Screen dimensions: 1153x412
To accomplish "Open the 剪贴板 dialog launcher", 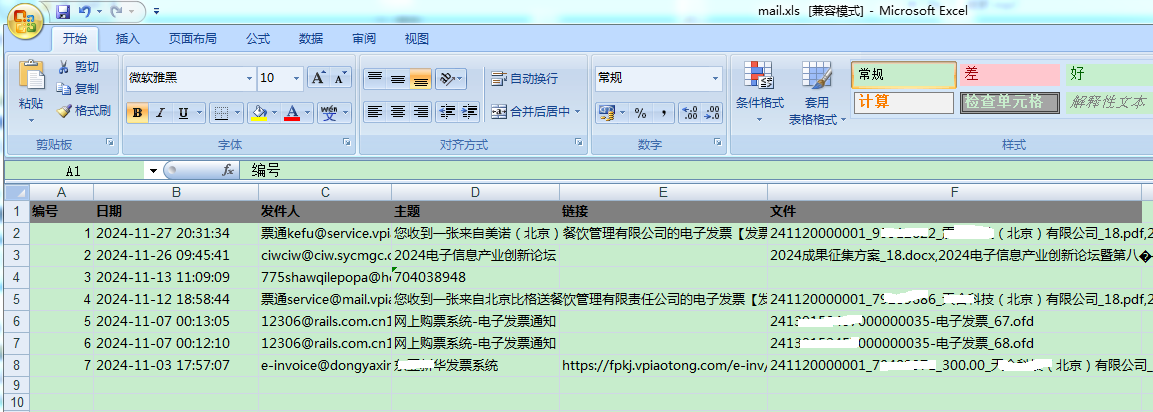I will 110,141.
